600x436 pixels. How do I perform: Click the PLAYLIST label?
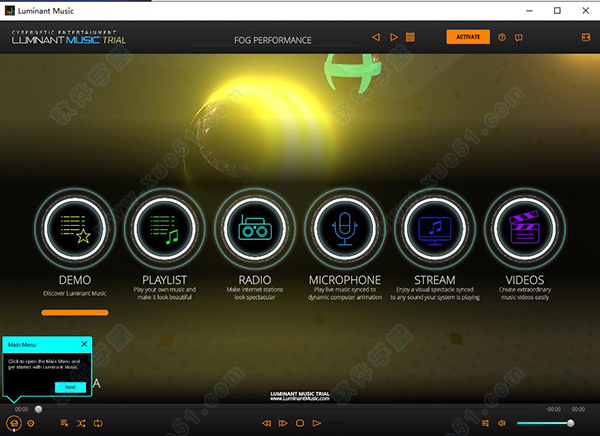click(x=165, y=280)
